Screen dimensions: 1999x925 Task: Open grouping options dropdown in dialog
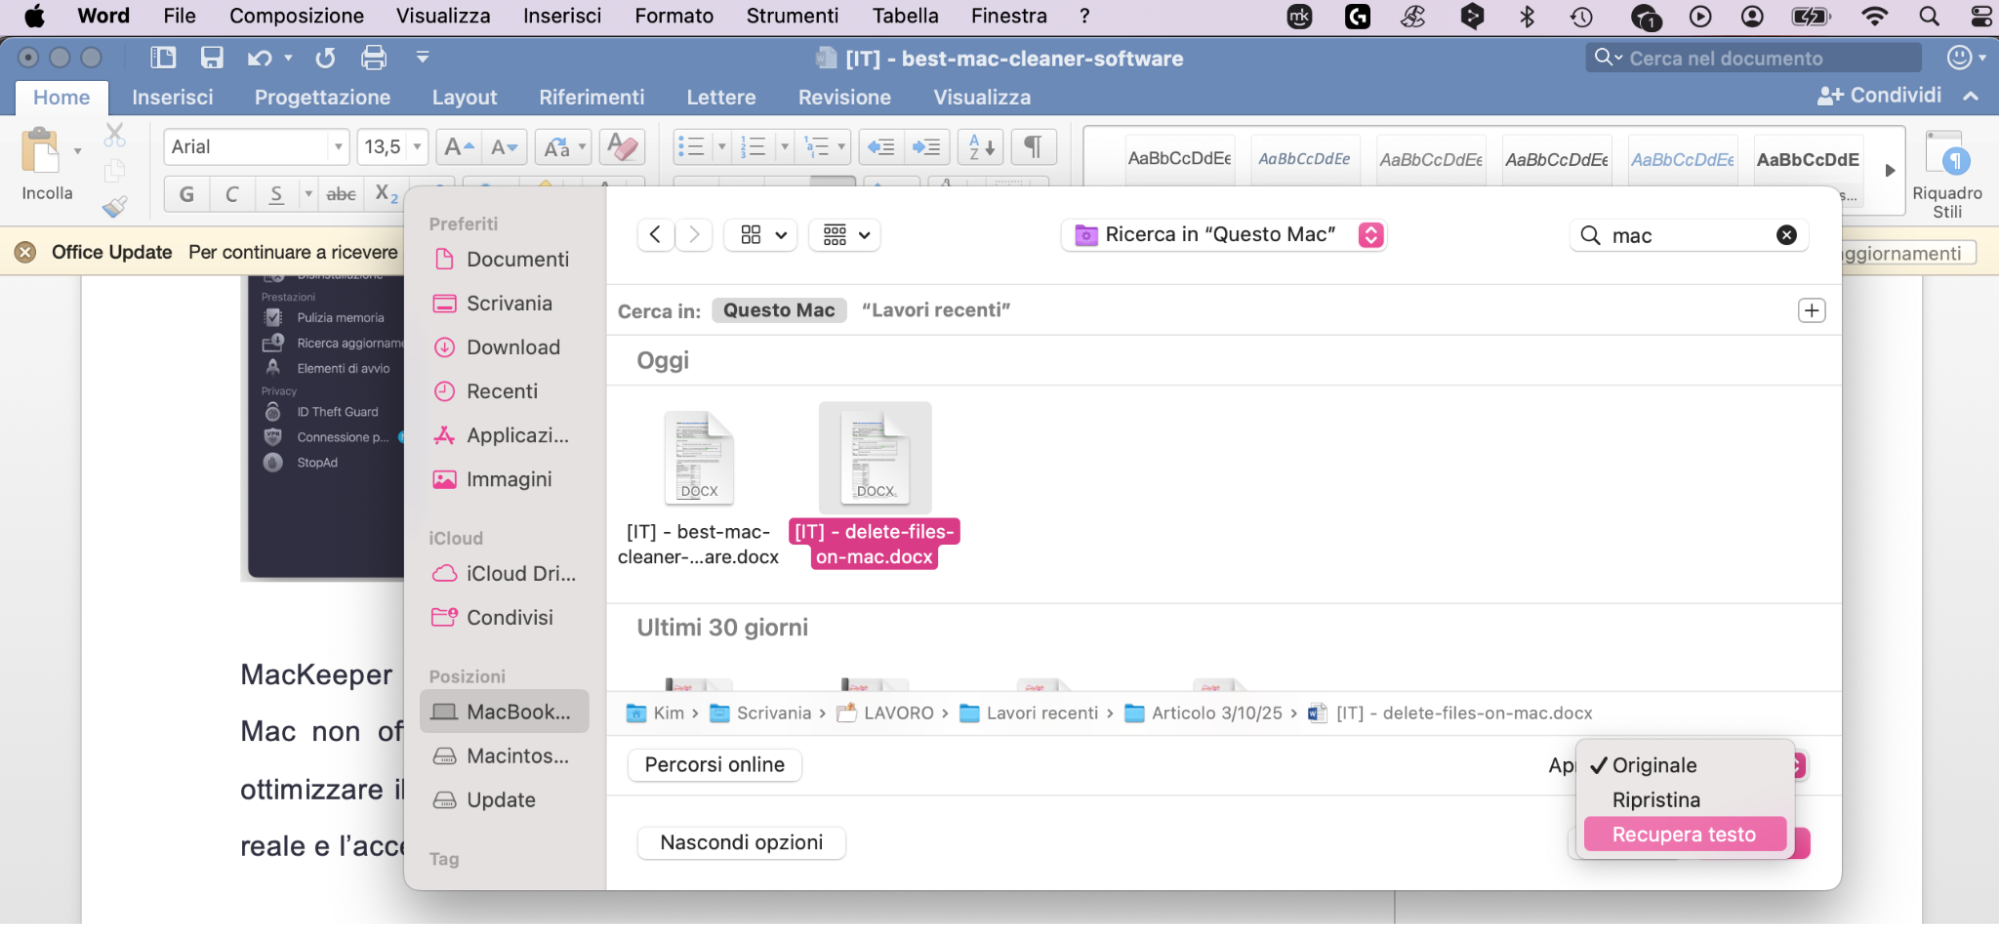click(x=845, y=235)
